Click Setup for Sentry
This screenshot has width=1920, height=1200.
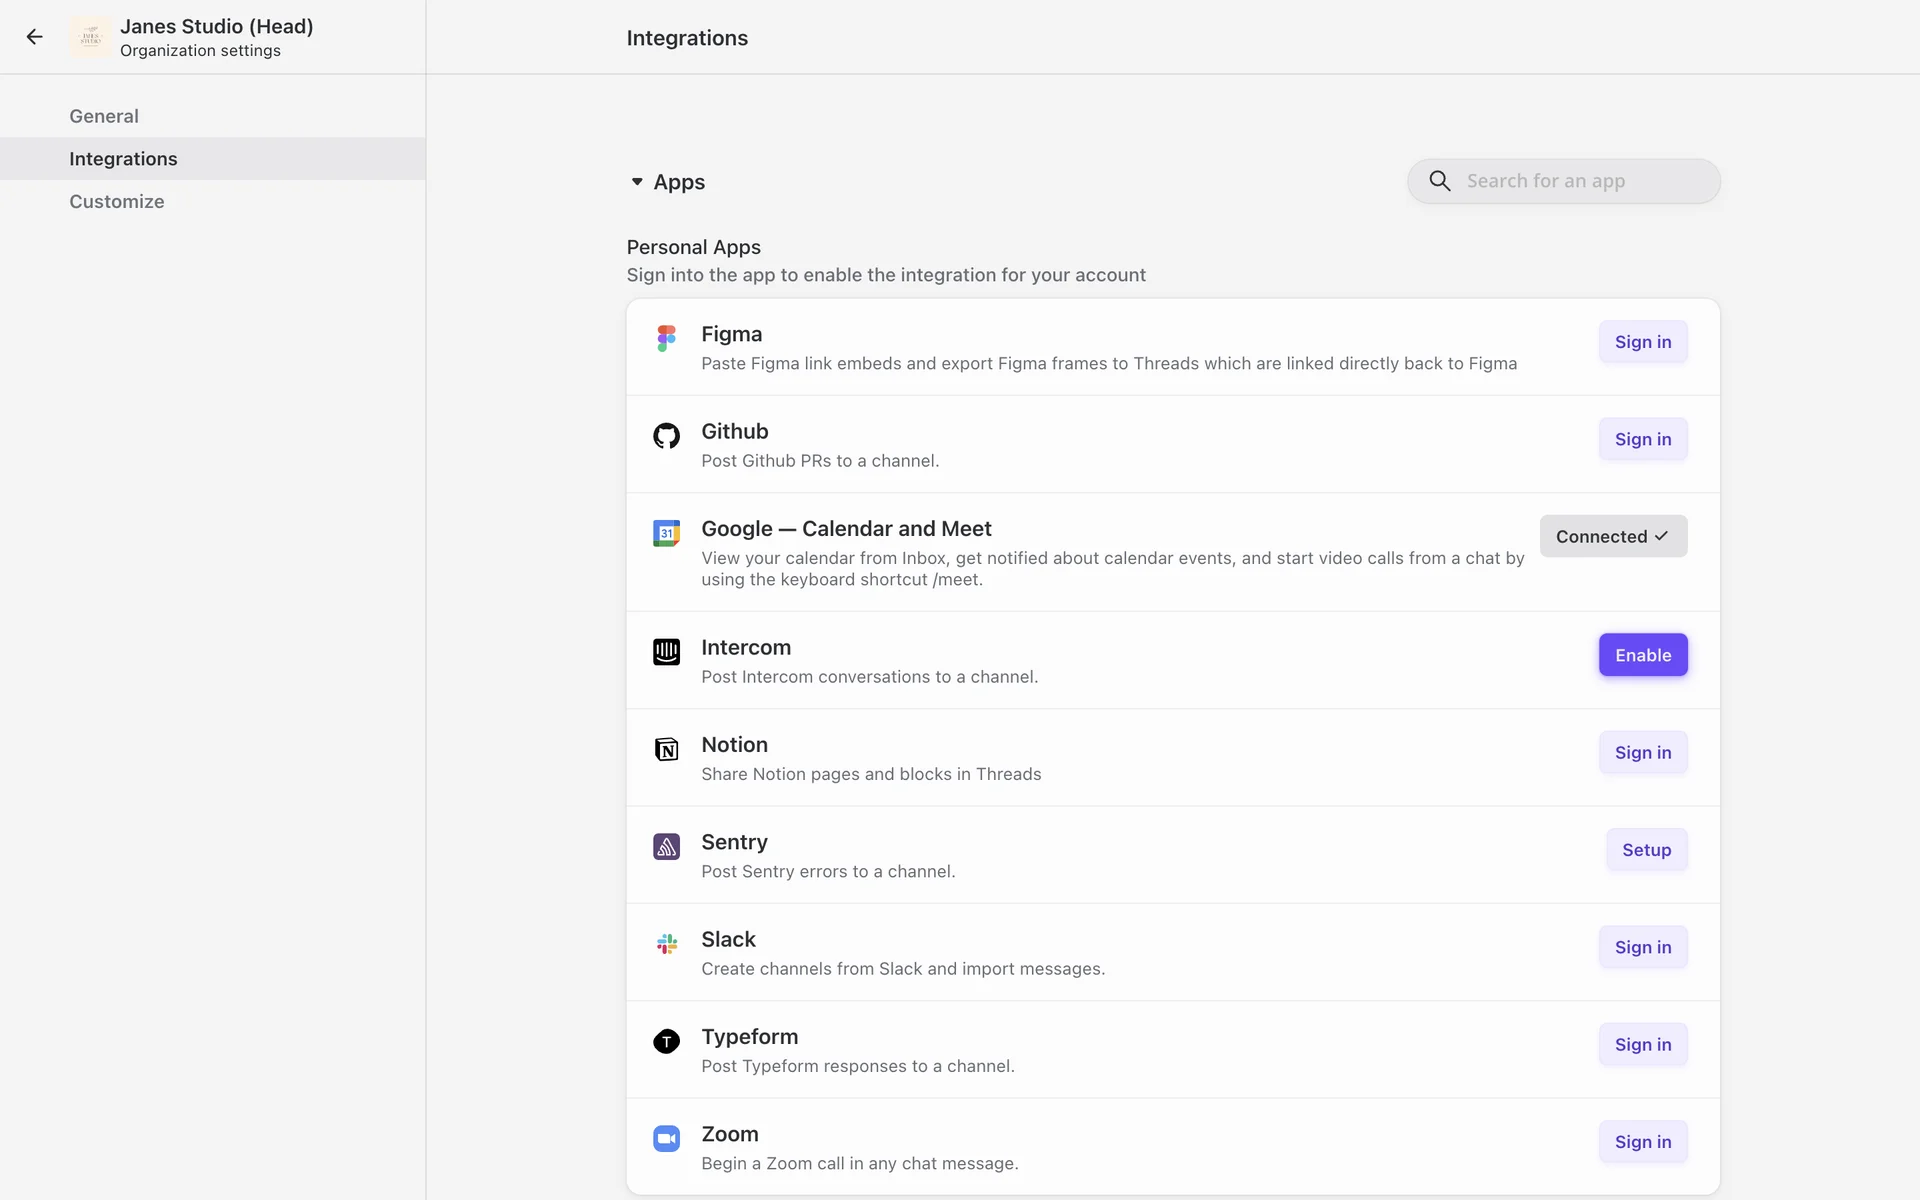pyautogui.click(x=1646, y=850)
